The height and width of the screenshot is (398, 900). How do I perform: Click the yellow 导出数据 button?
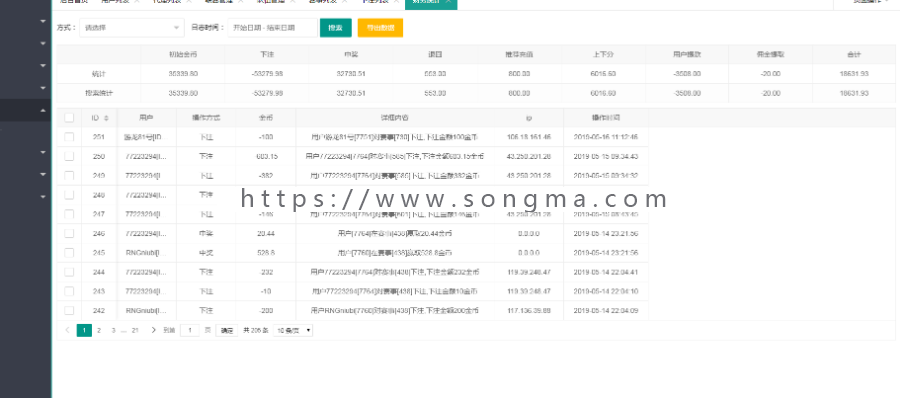click(380, 28)
